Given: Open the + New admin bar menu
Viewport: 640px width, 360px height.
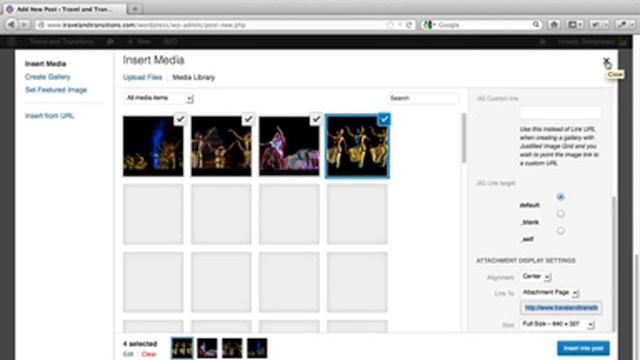Looking at the screenshot, I should click(x=140, y=42).
